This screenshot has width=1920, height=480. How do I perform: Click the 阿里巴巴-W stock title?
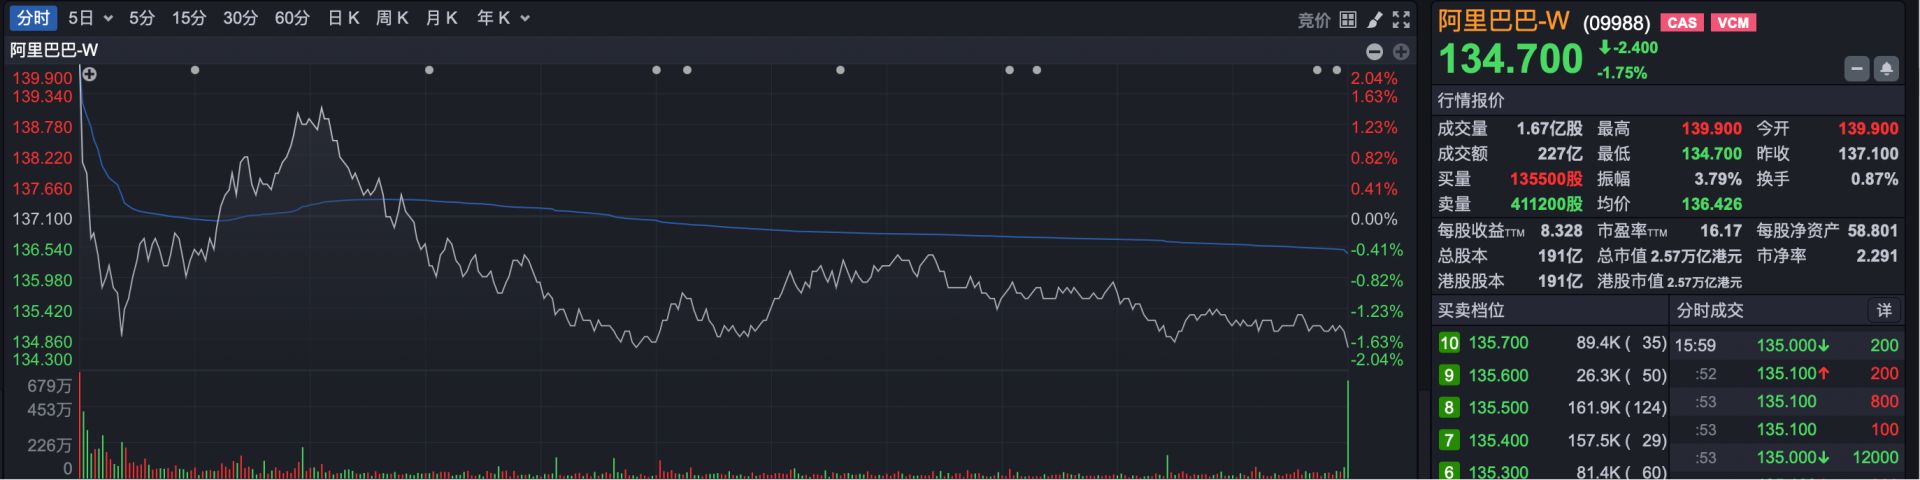(x=1503, y=21)
